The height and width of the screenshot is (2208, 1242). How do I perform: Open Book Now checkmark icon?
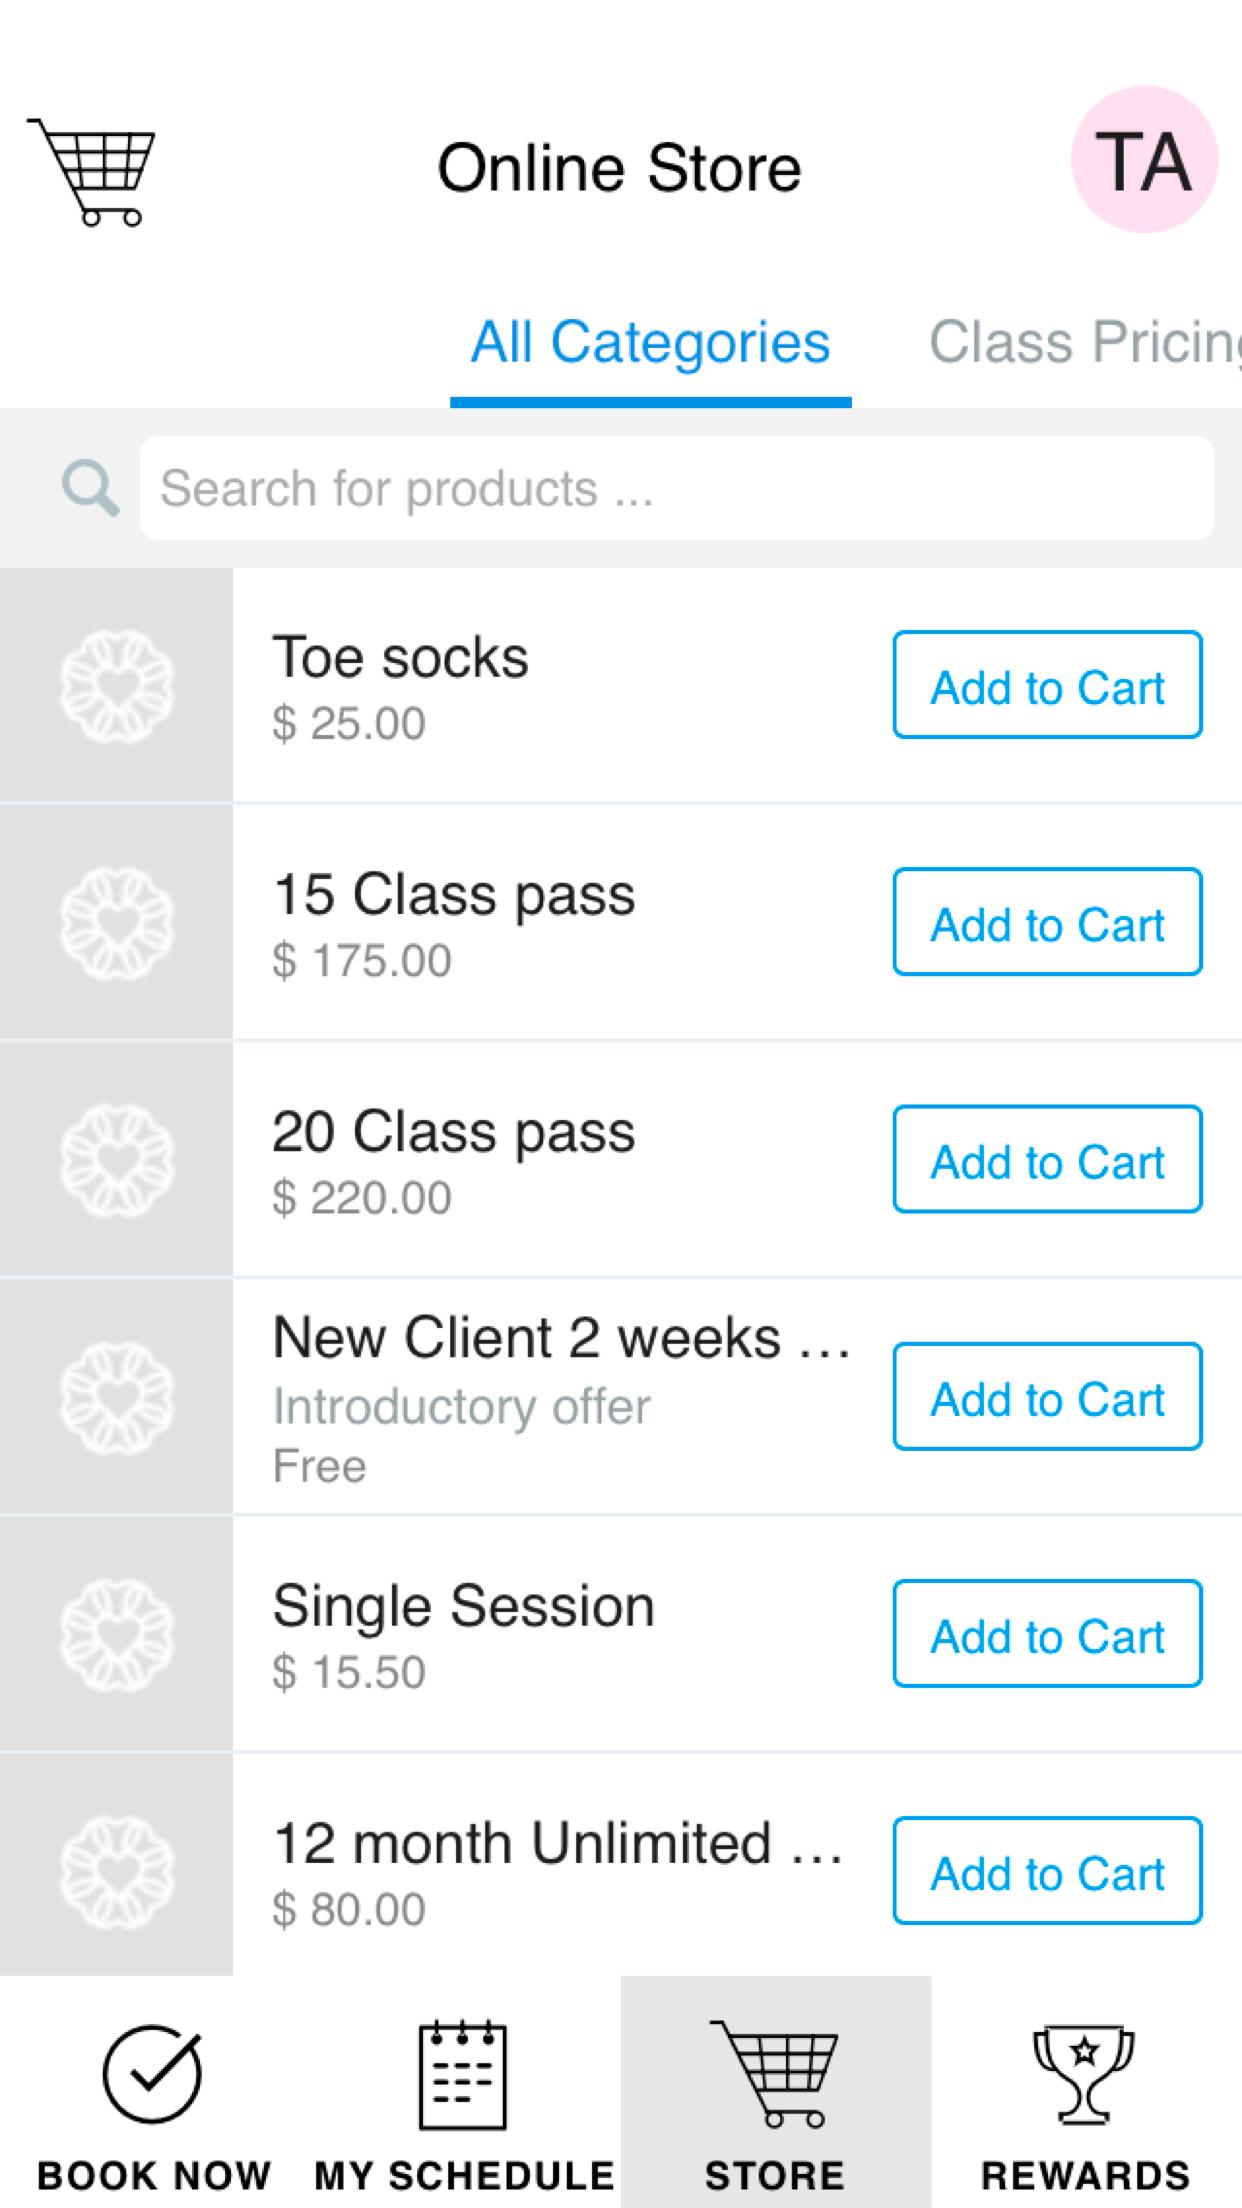pyautogui.click(x=152, y=2074)
